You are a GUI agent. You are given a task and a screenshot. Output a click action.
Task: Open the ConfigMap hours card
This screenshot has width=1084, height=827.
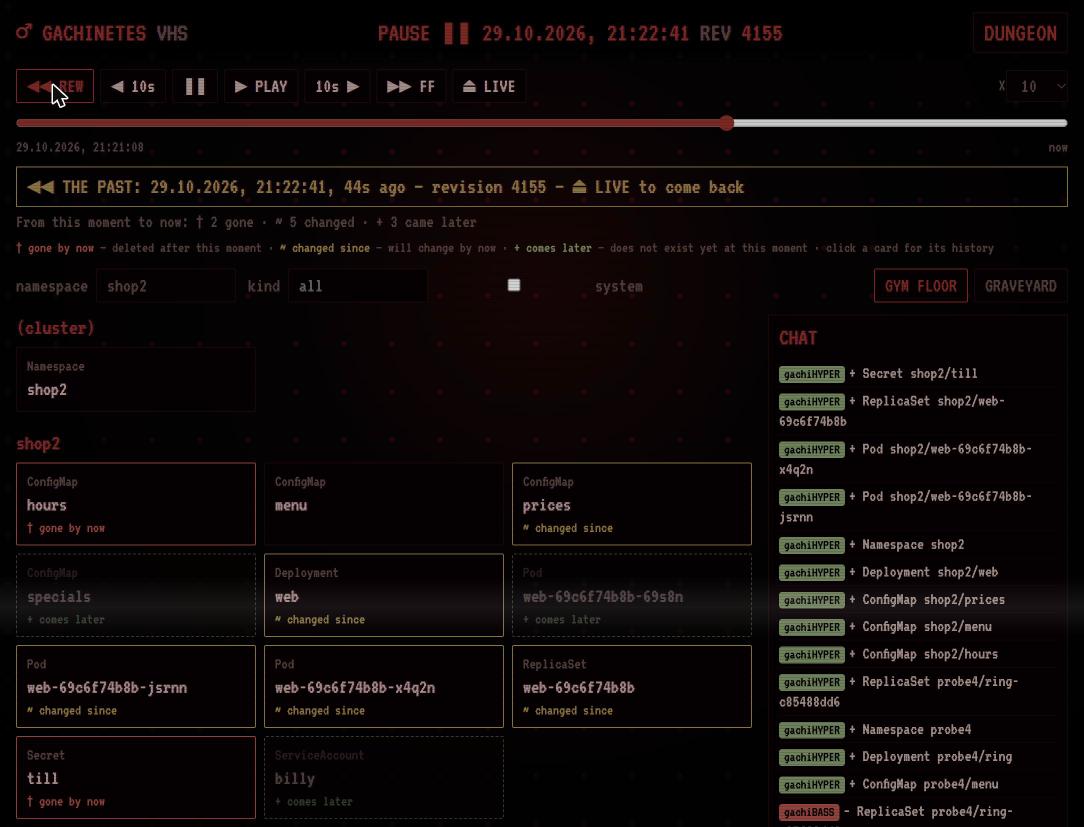[136, 504]
